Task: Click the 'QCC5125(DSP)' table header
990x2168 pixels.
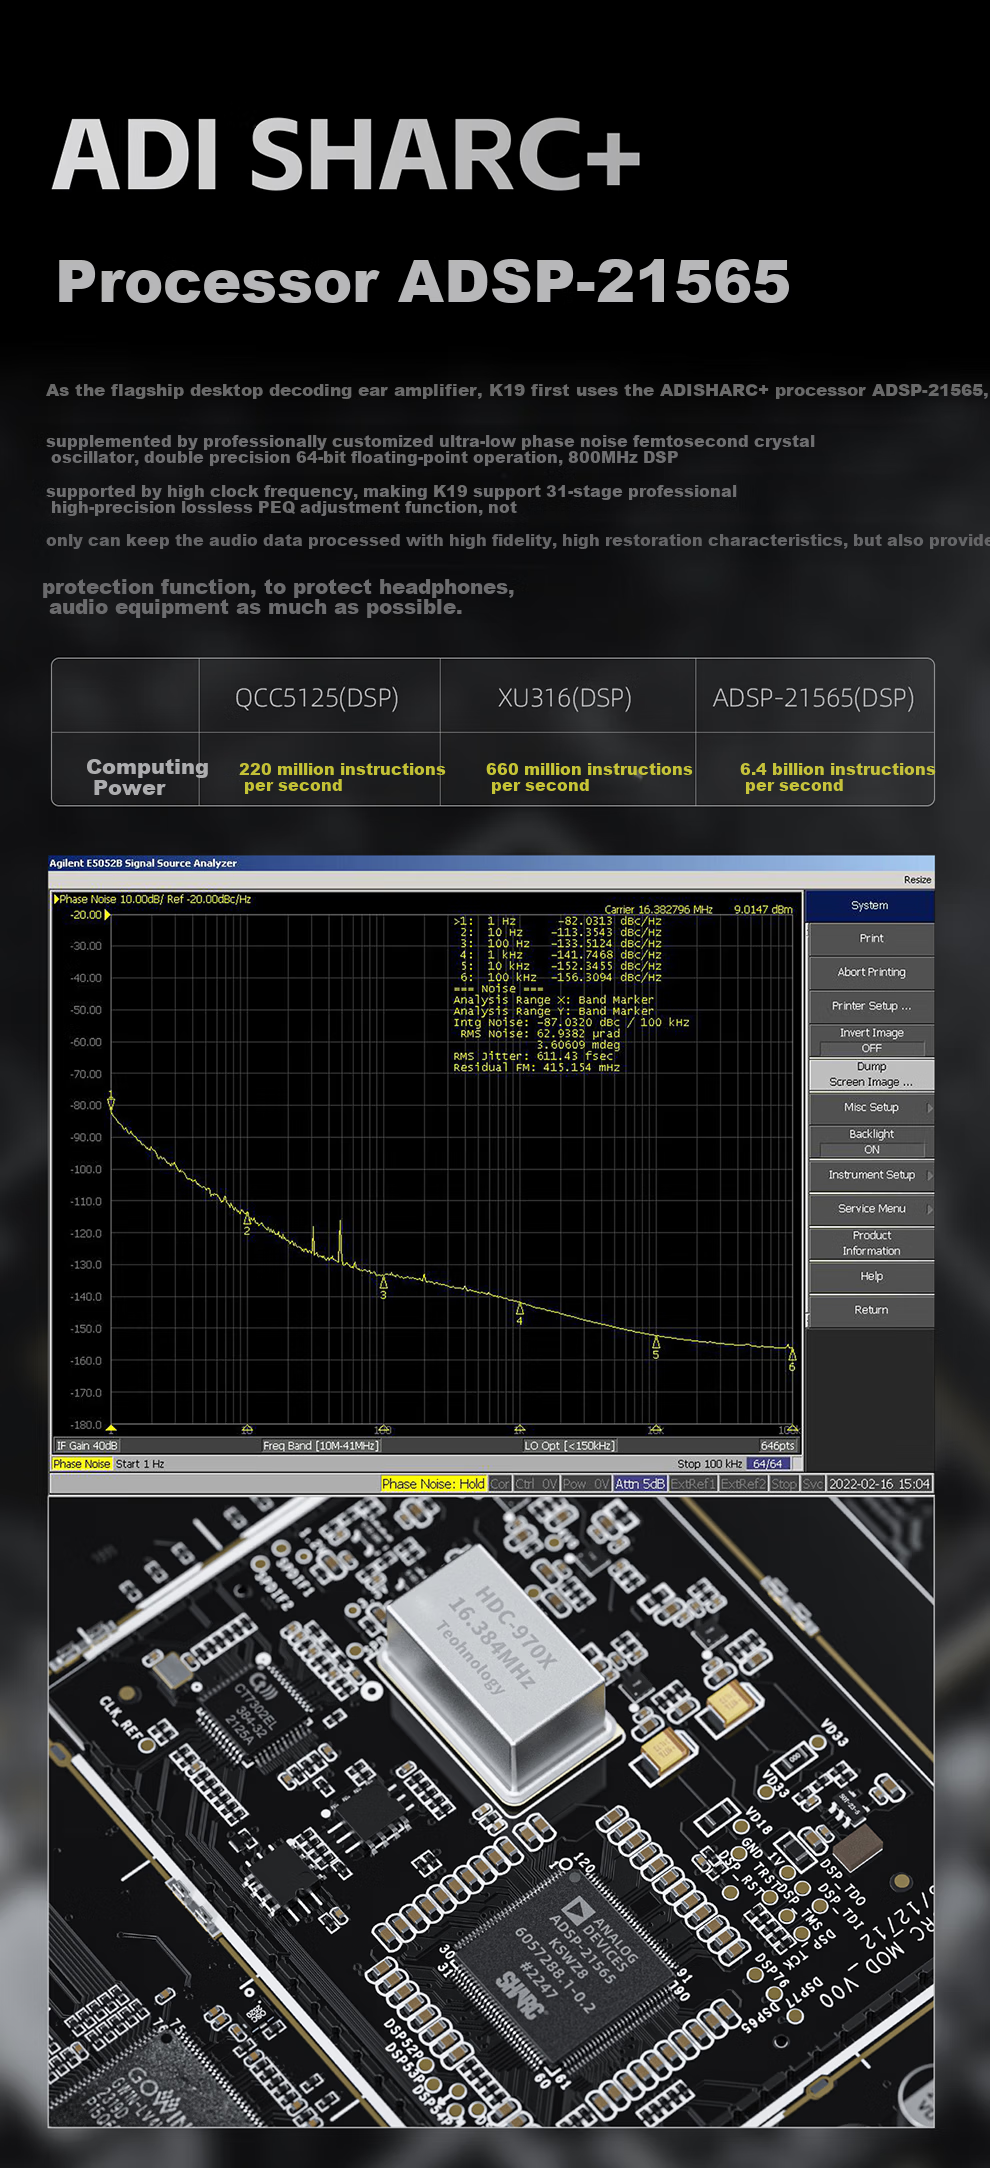Action: tap(317, 698)
